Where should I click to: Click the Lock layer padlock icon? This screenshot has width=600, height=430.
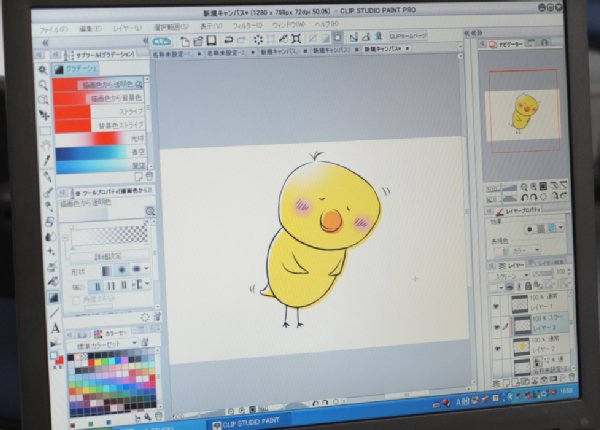tap(528, 286)
